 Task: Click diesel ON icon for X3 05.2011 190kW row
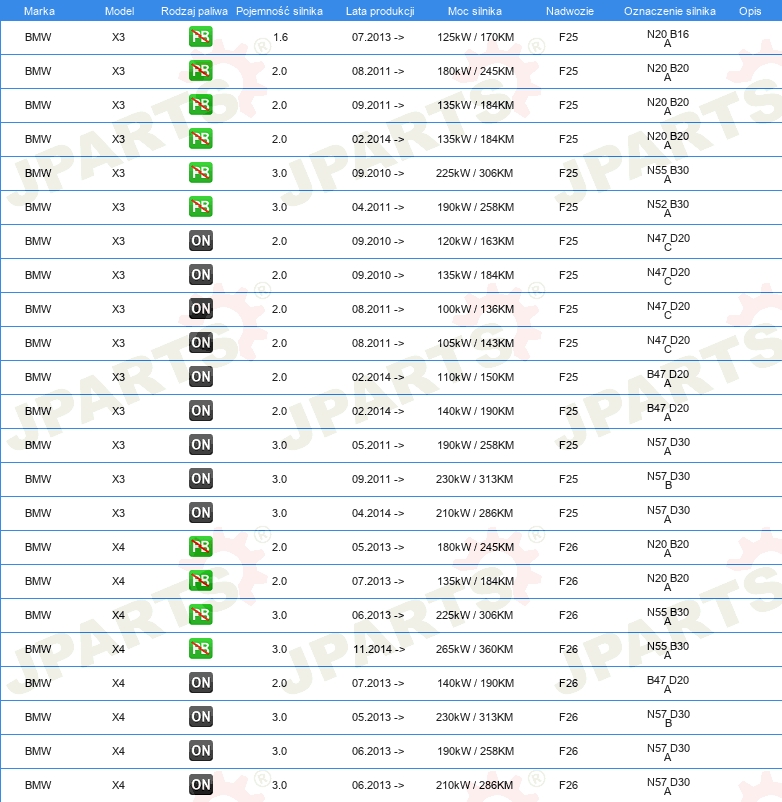pyautogui.click(x=200, y=445)
